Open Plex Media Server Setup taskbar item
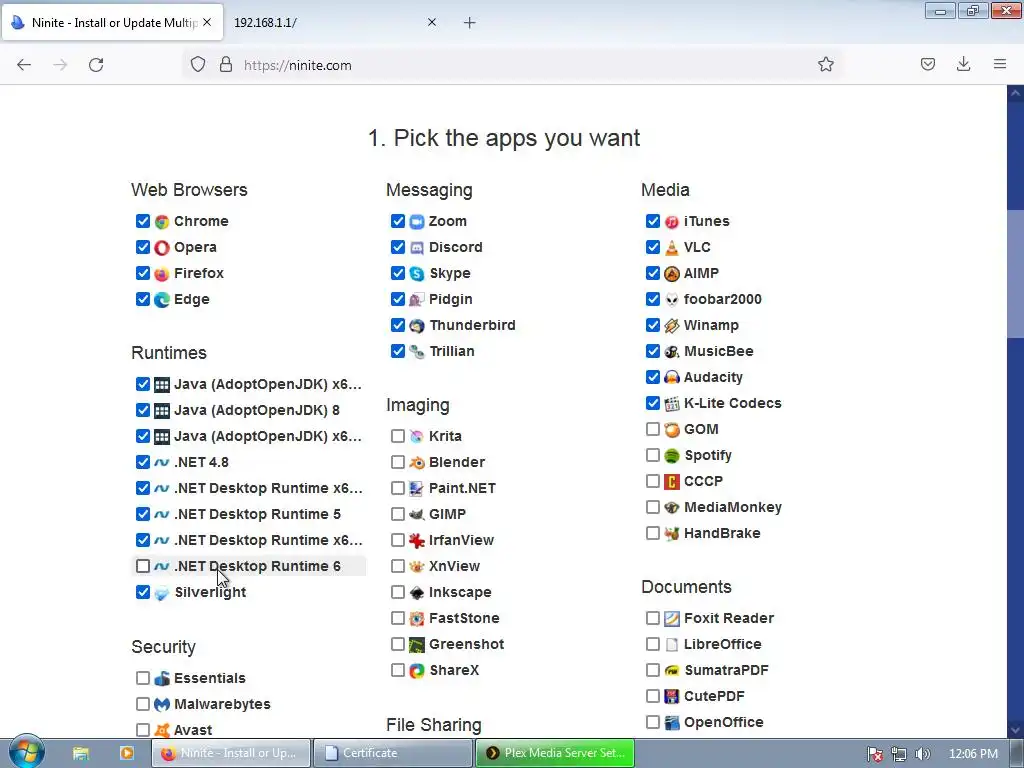This screenshot has width=1024, height=768. 555,753
